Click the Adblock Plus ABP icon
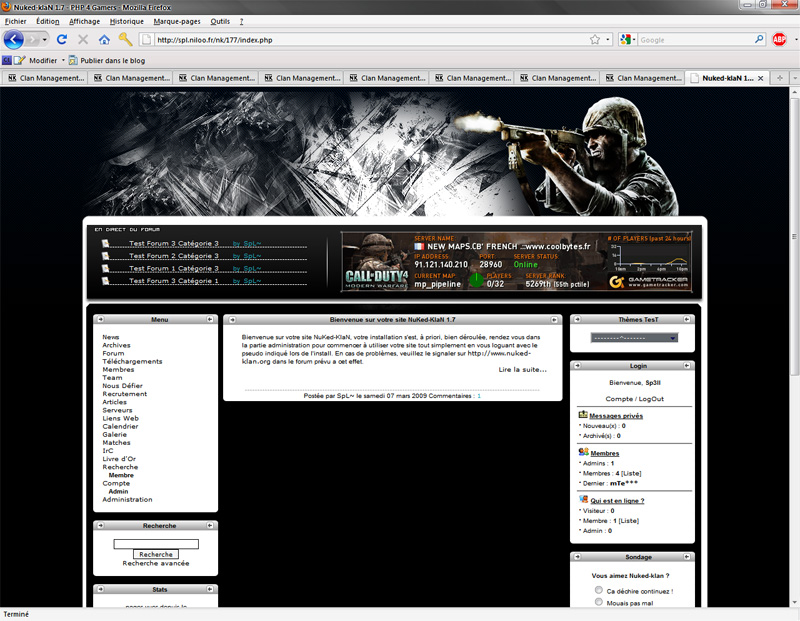Image resolution: width=800 pixels, height=621 pixels. click(779, 40)
